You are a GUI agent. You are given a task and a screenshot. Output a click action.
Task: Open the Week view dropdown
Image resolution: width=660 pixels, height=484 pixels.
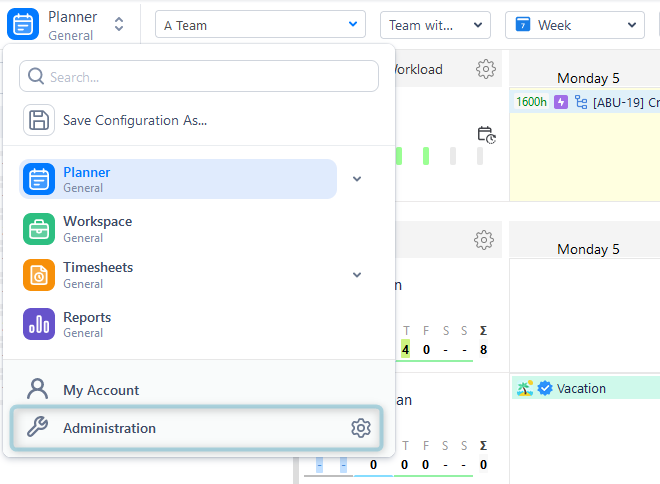click(x=575, y=25)
